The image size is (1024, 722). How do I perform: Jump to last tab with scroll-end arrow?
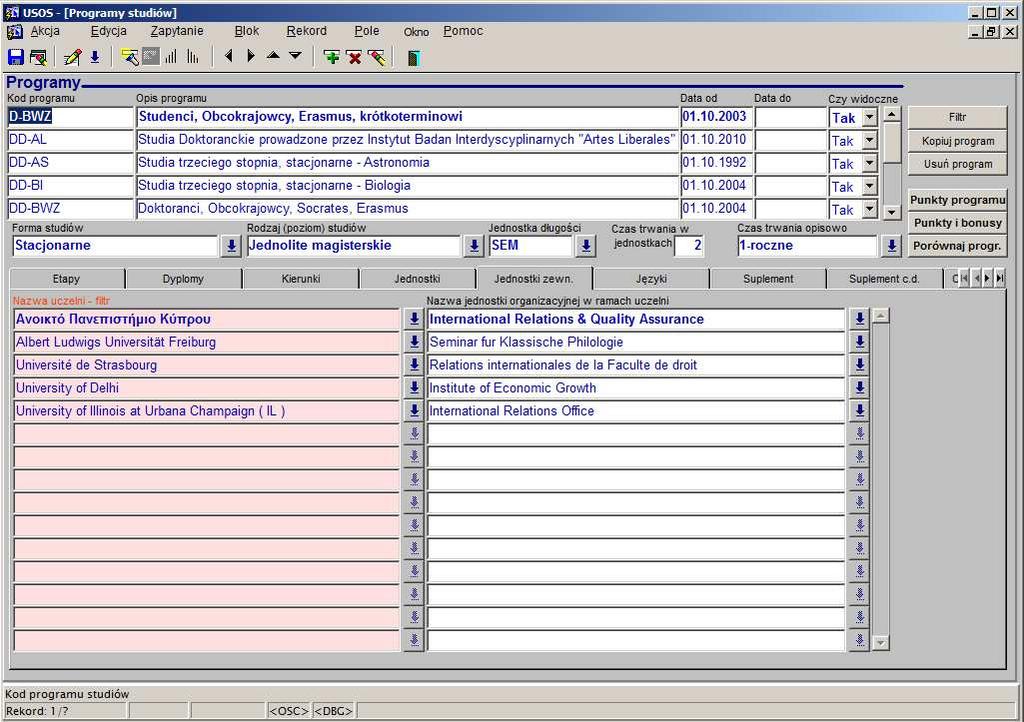999,279
